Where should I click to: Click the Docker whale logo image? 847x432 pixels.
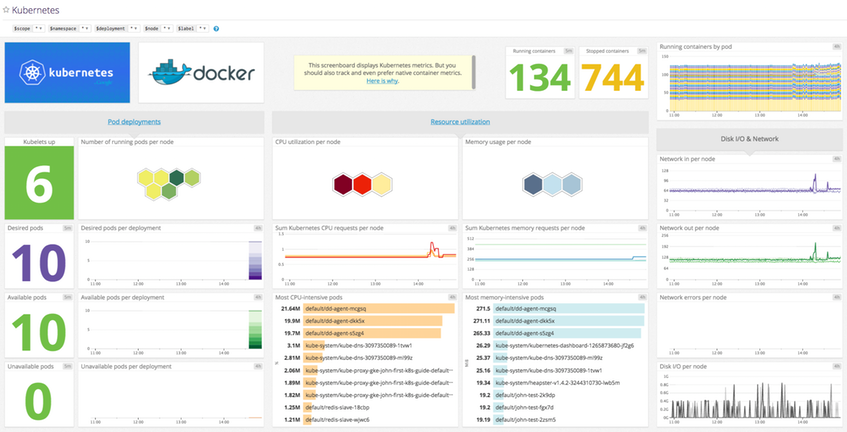(x=201, y=72)
